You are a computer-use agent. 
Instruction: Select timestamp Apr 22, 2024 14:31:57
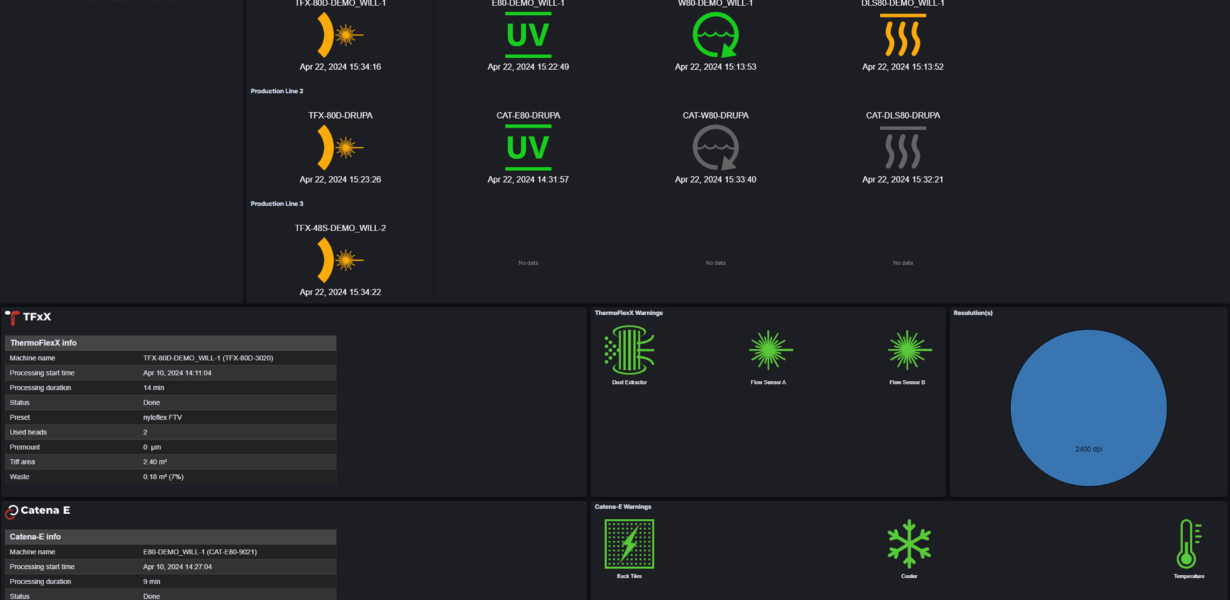528,180
